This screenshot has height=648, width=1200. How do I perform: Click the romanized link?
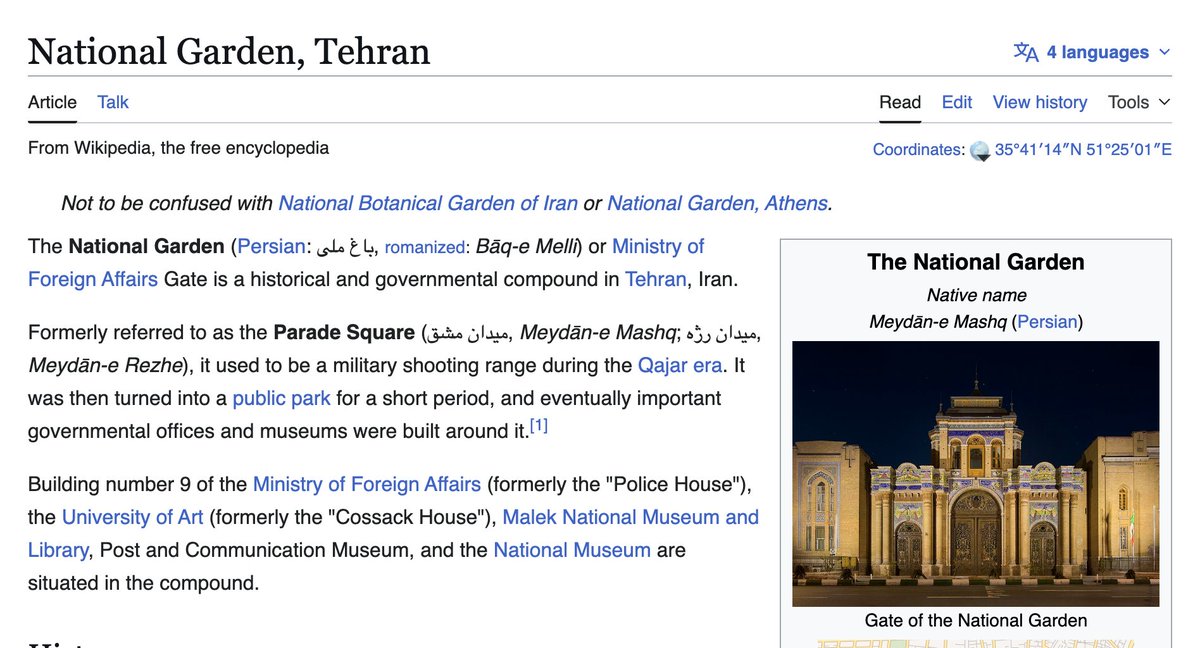tap(425, 247)
